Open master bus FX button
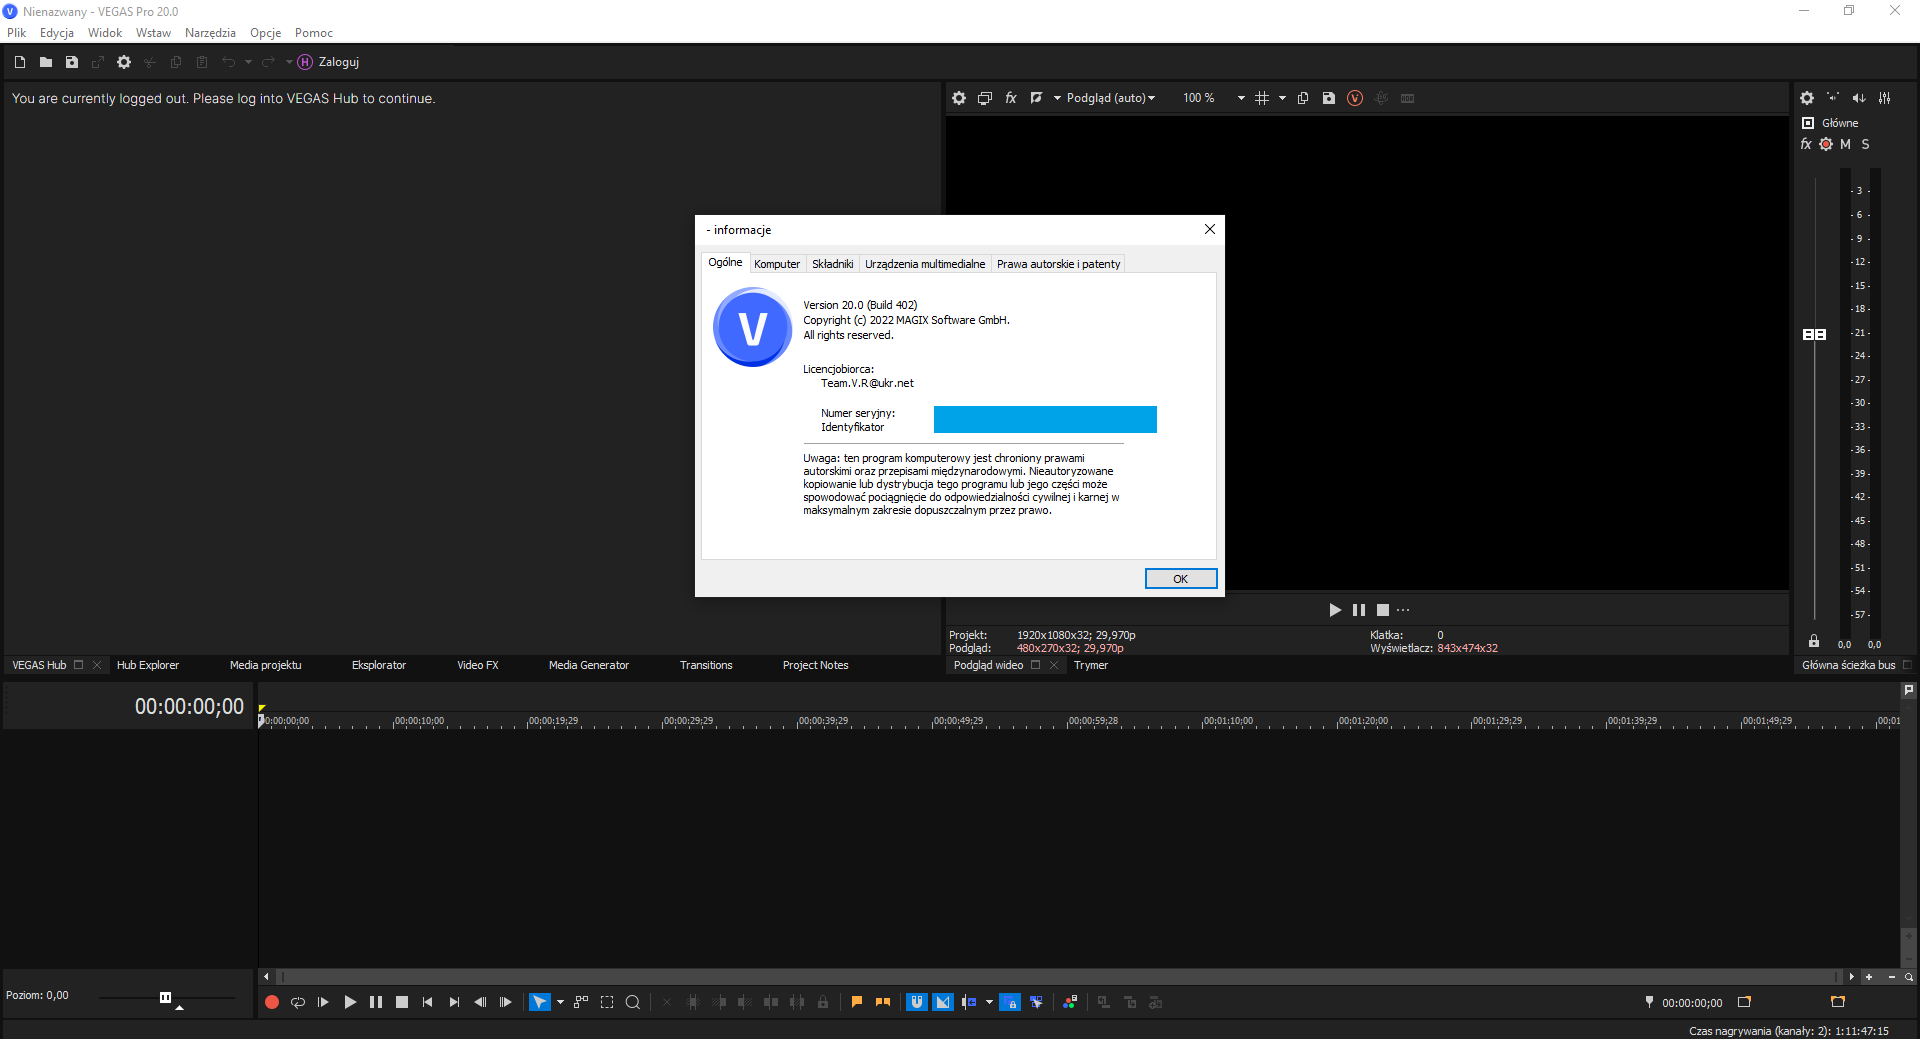 [1806, 144]
